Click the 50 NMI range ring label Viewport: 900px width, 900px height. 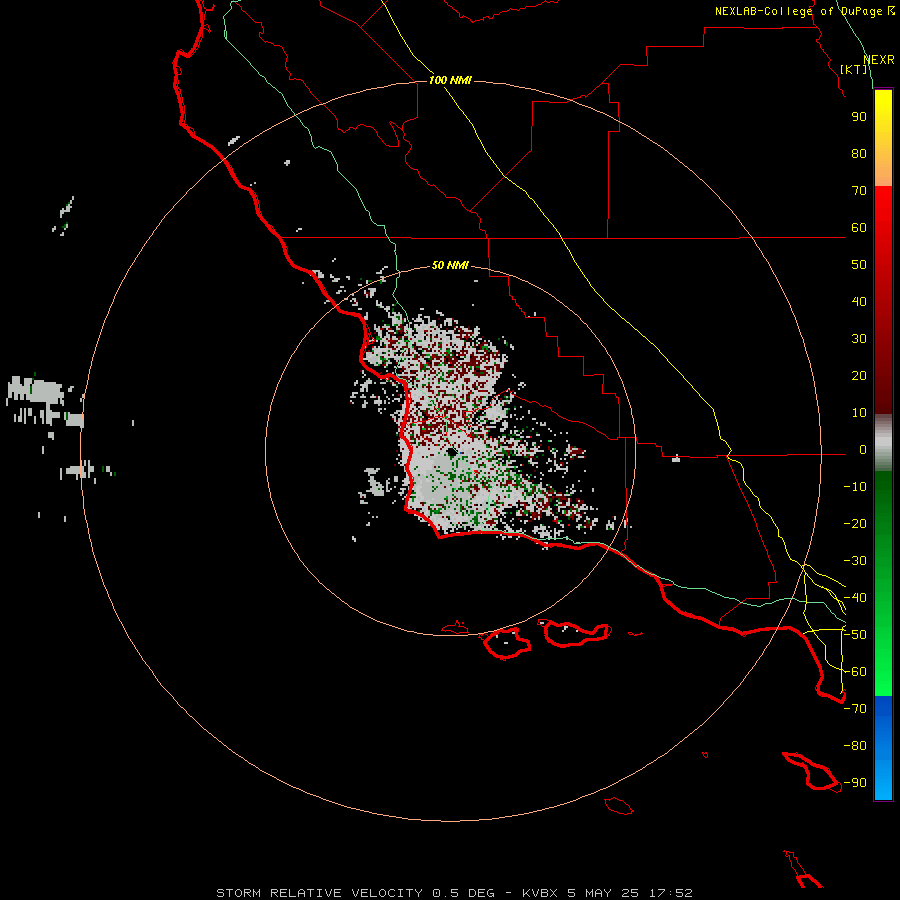coord(450,265)
